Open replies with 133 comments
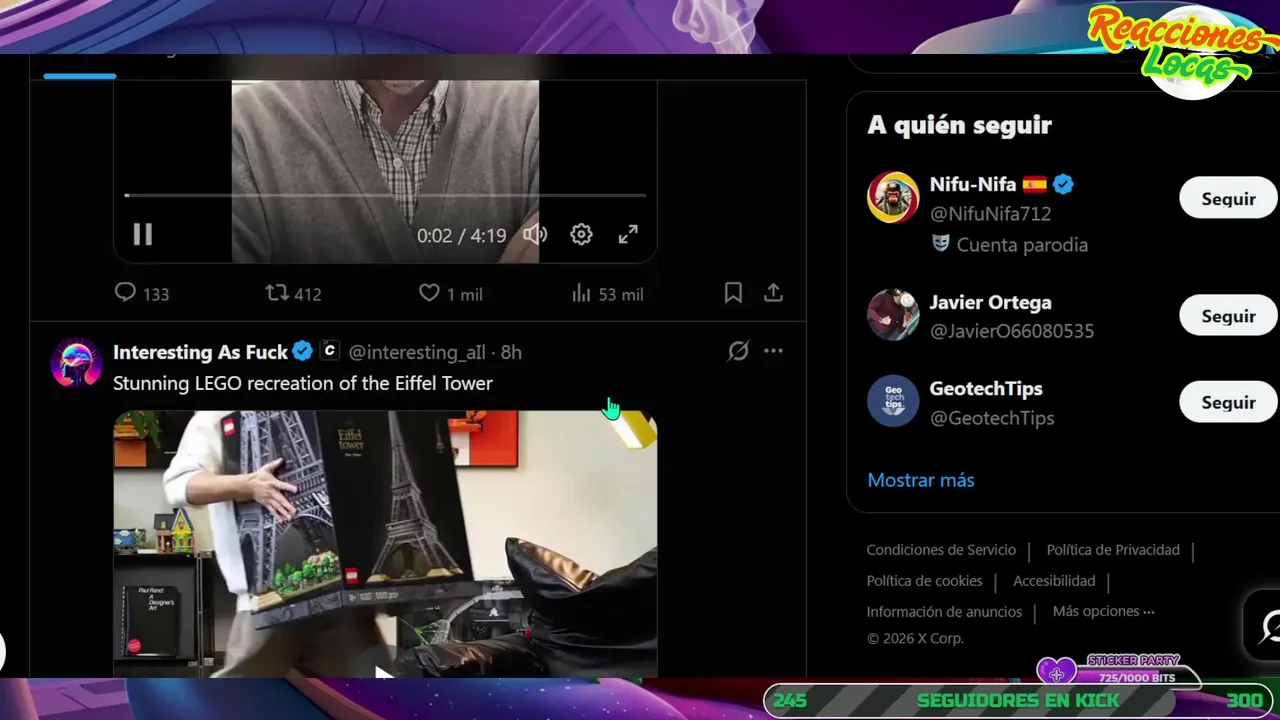The image size is (1280, 720). pos(141,293)
